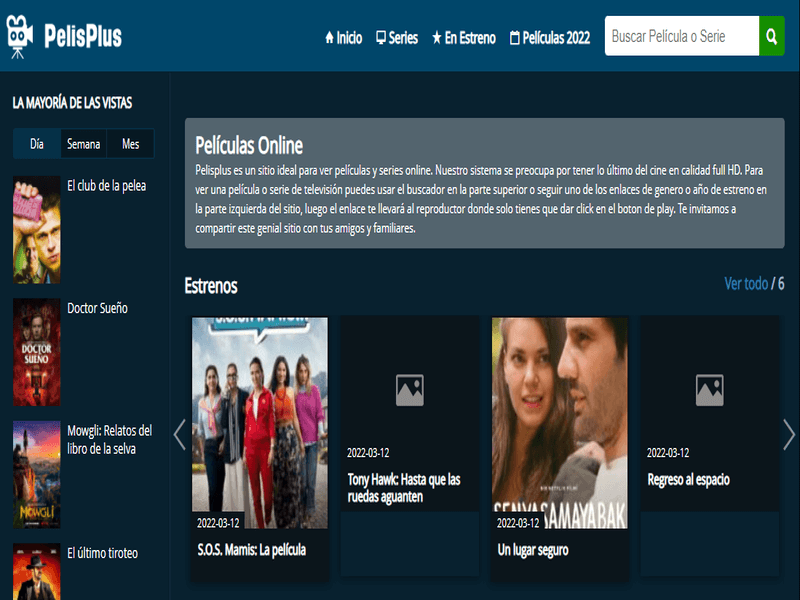Screen dimensions: 800x600
Task: Click the monitor icon beside Series
Action: (381, 38)
